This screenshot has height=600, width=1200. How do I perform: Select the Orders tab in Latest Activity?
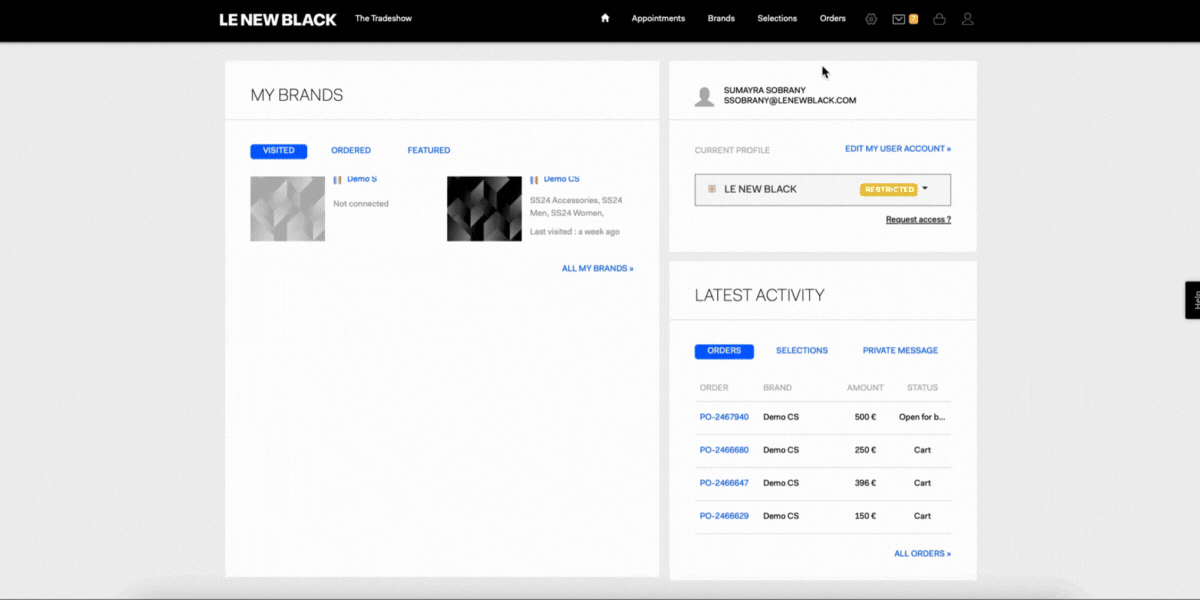click(x=724, y=351)
